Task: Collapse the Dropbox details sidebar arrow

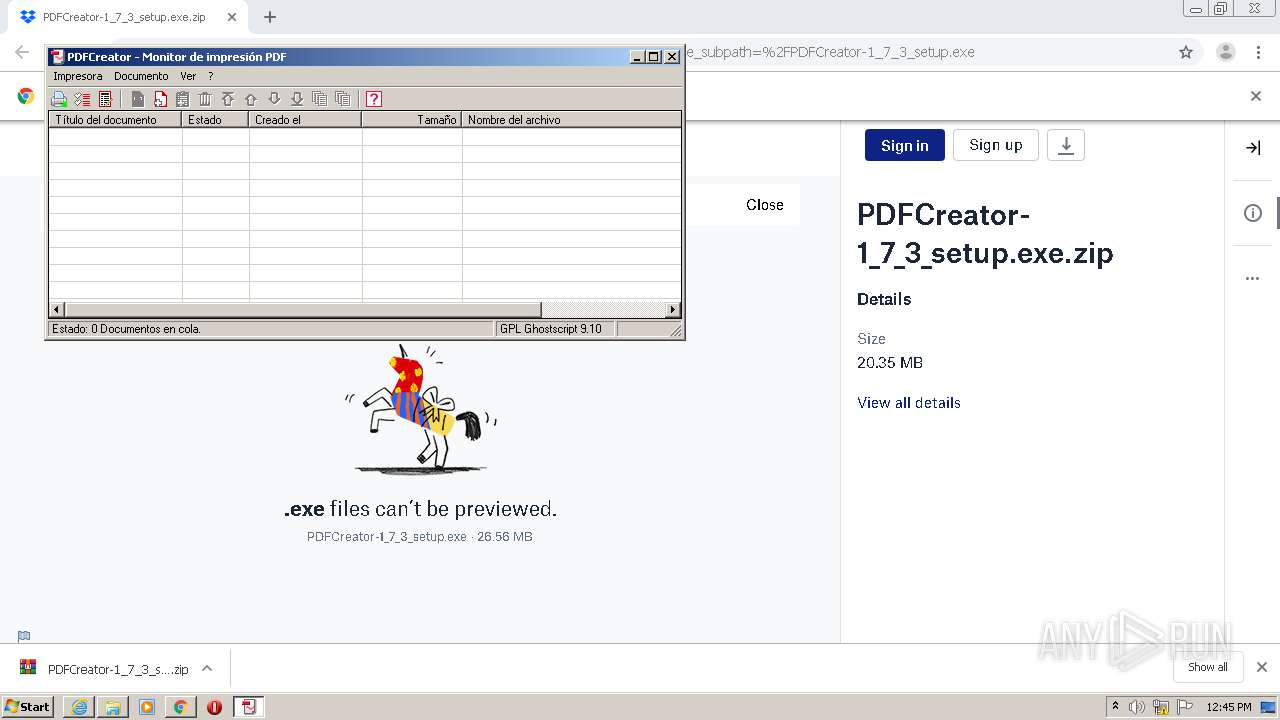Action: coord(1253,148)
